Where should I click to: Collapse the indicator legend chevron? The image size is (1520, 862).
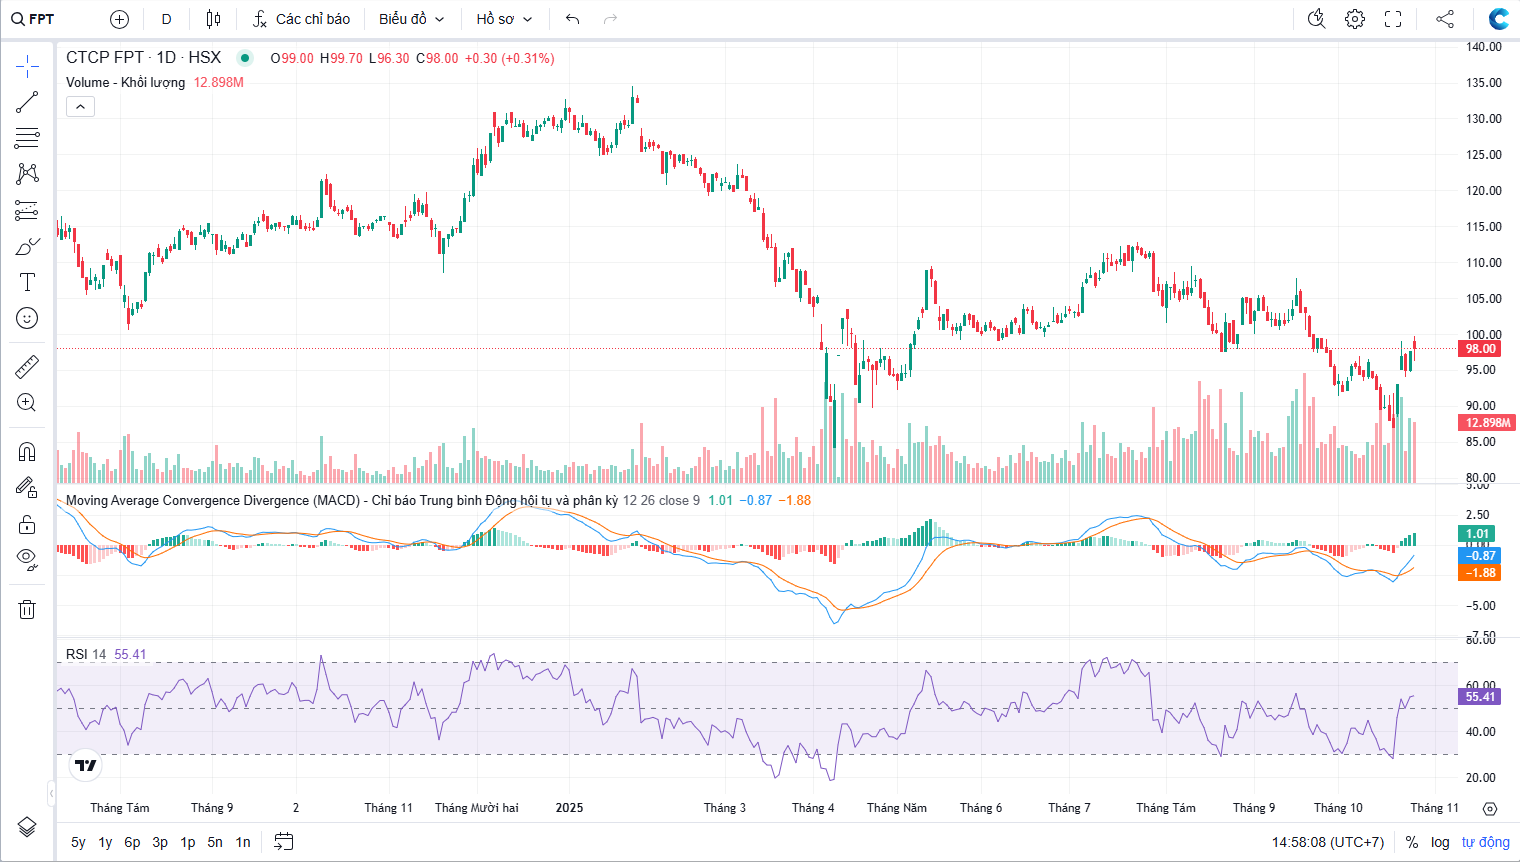coord(80,107)
